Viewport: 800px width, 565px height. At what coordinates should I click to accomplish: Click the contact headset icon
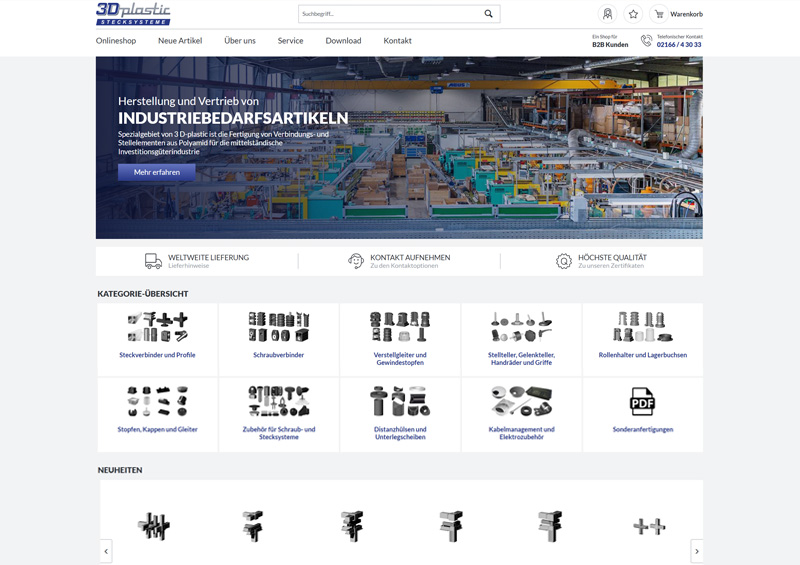point(355,261)
